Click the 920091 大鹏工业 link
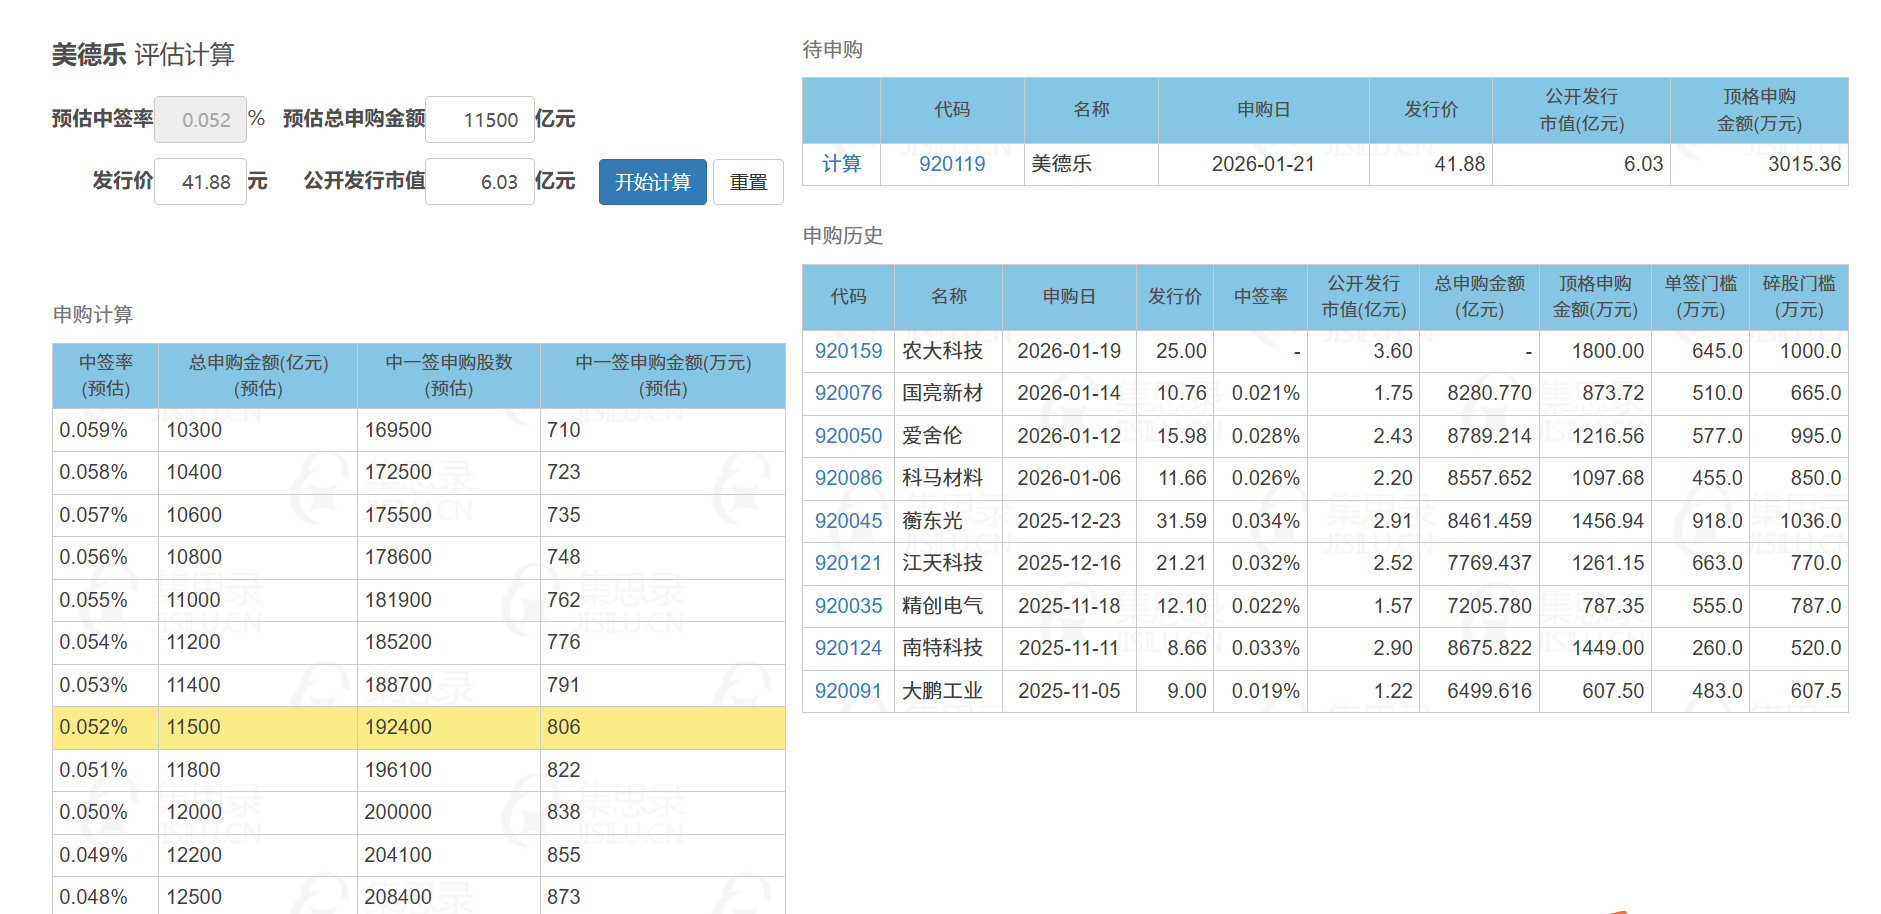The height and width of the screenshot is (914, 1881). pyautogui.click(x=848, y=691)
